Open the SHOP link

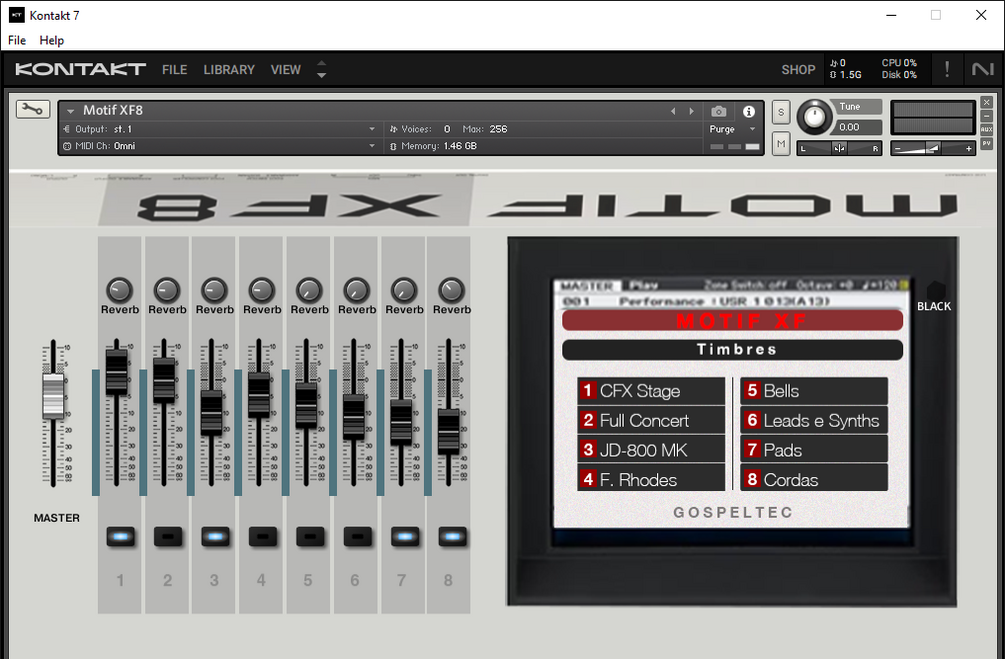tap(798, 69)
